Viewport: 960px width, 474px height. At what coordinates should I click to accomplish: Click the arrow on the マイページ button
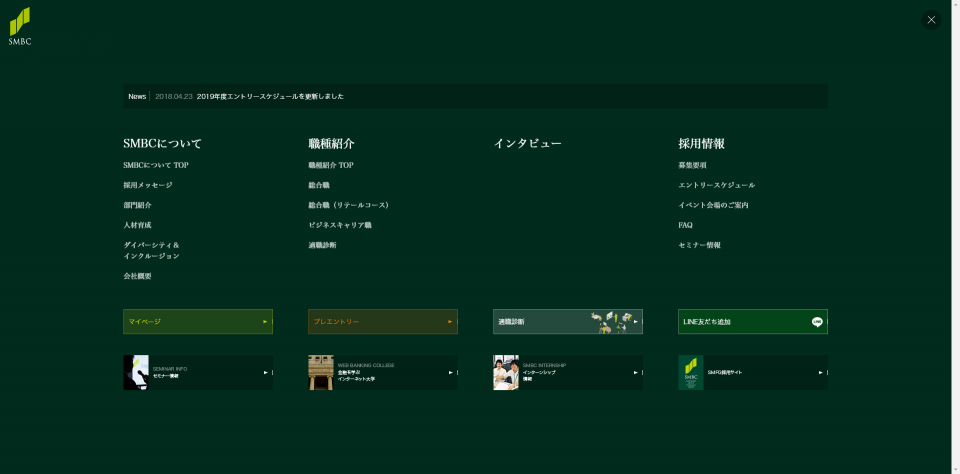[265, 322]
